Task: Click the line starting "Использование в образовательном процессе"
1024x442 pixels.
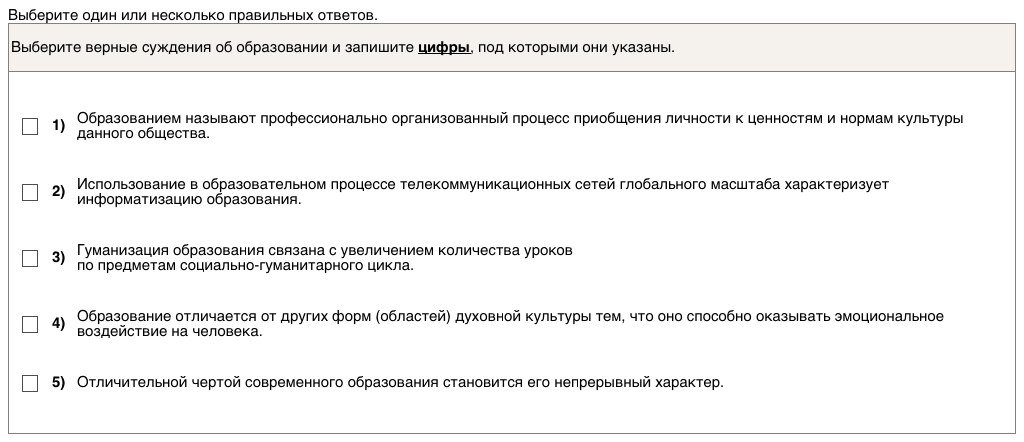Action: [x=482, y=184]
